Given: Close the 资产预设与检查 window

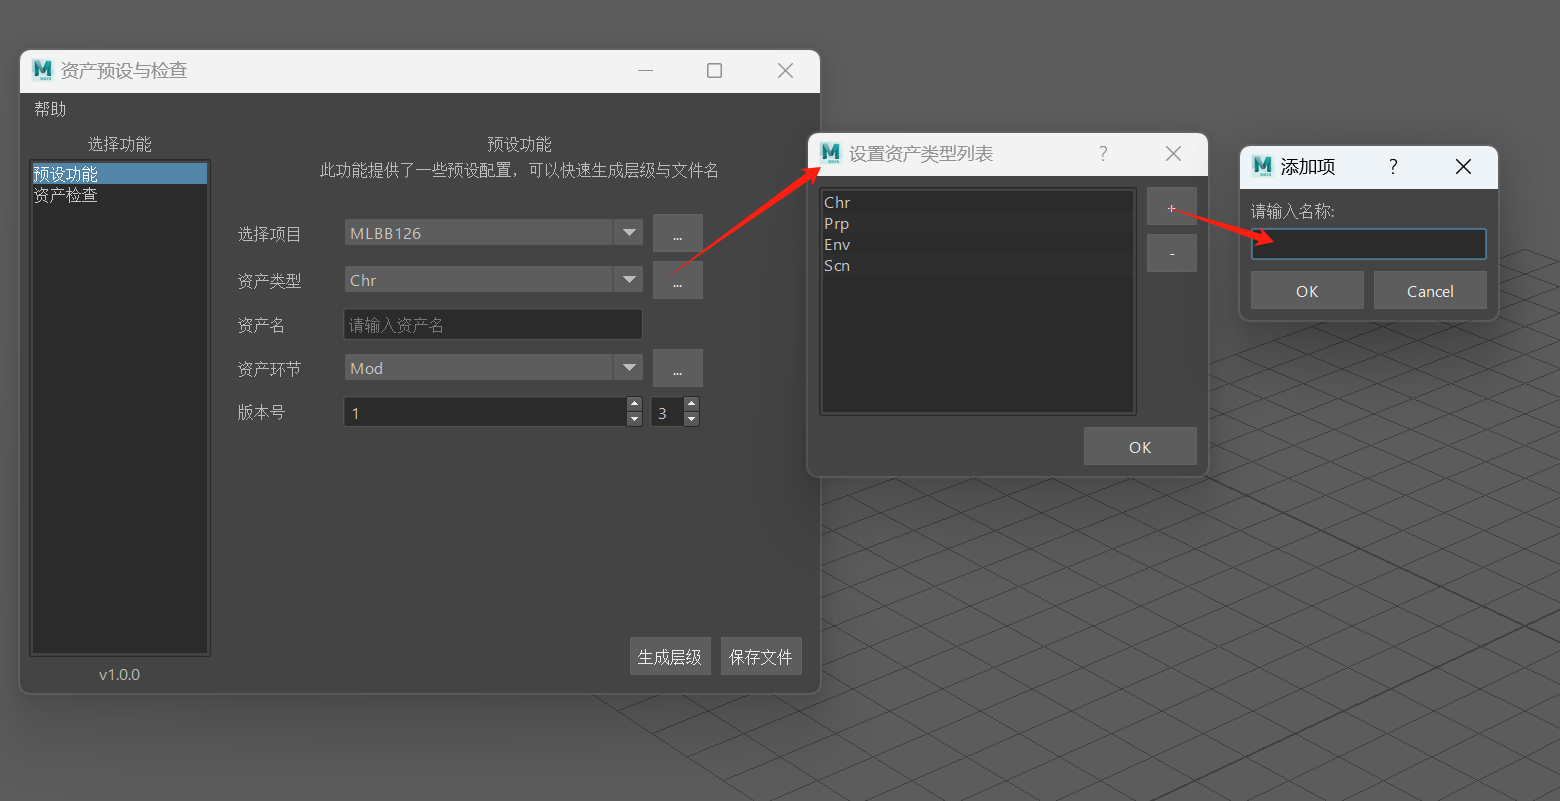Looking at the screenshot, I should 785,70.
